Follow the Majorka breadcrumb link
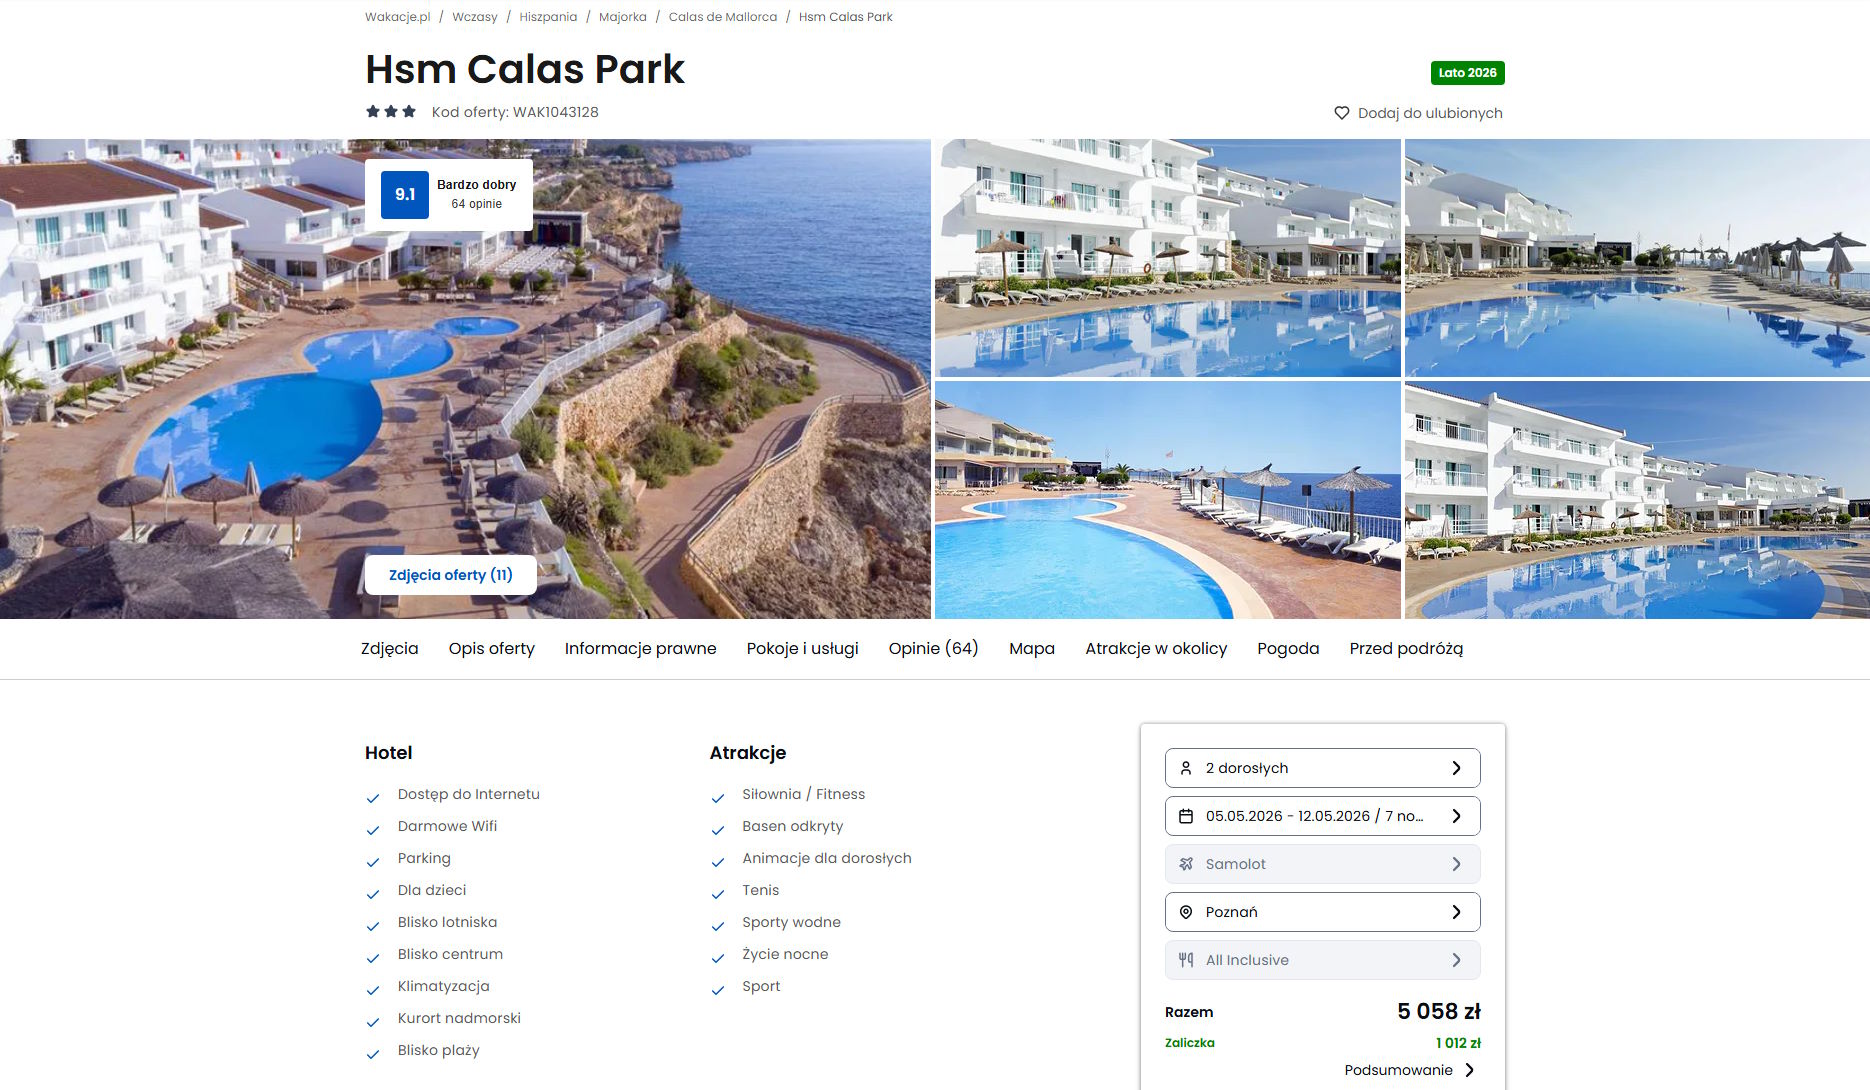The height and width of the screenshot is (1090, 1870). (x=622, y=17)
